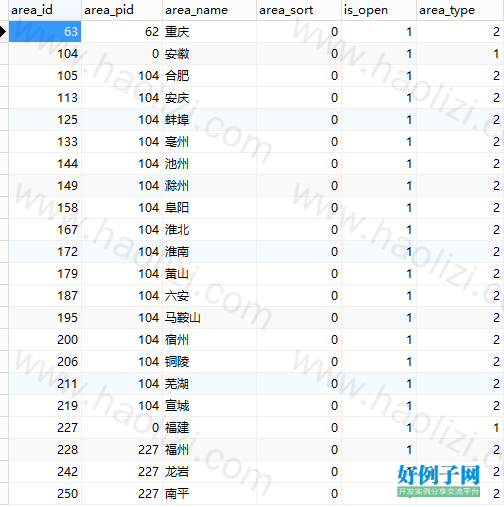504x507 pixels.
Task: Click the area_sort column header
Action: [299, 10]
